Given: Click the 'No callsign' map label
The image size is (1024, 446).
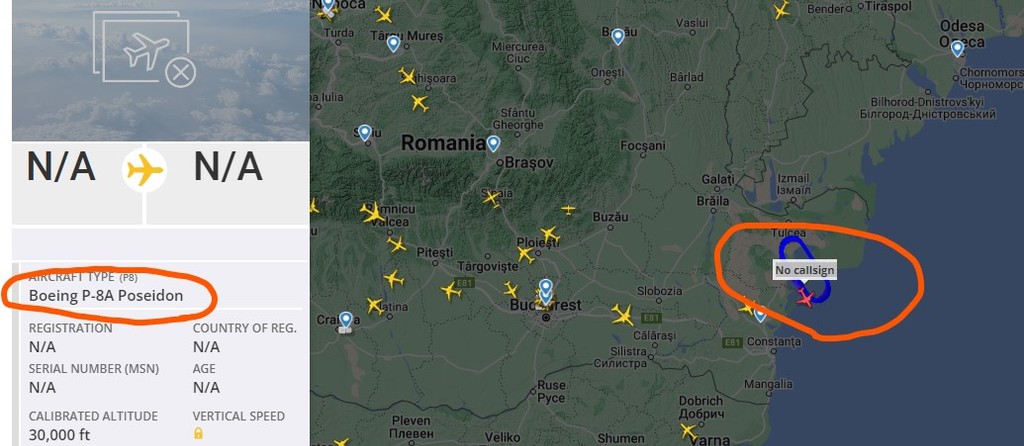Looking at the screenshot, I should 804,270.
